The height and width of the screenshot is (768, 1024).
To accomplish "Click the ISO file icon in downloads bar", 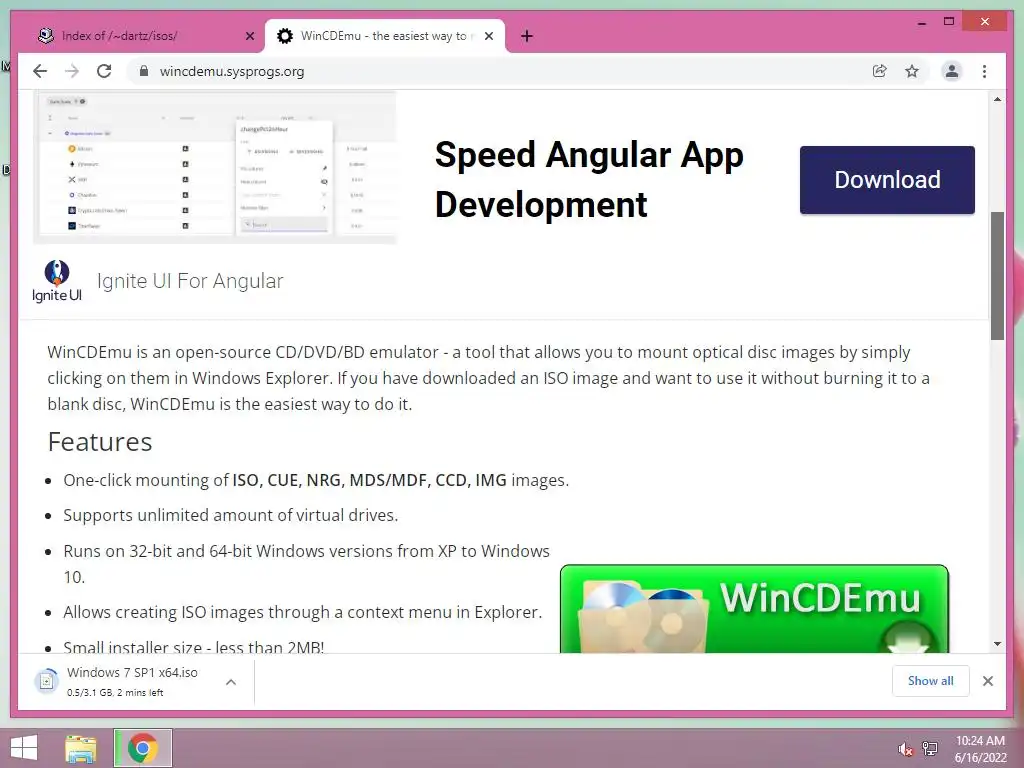I will click(46, 681).
